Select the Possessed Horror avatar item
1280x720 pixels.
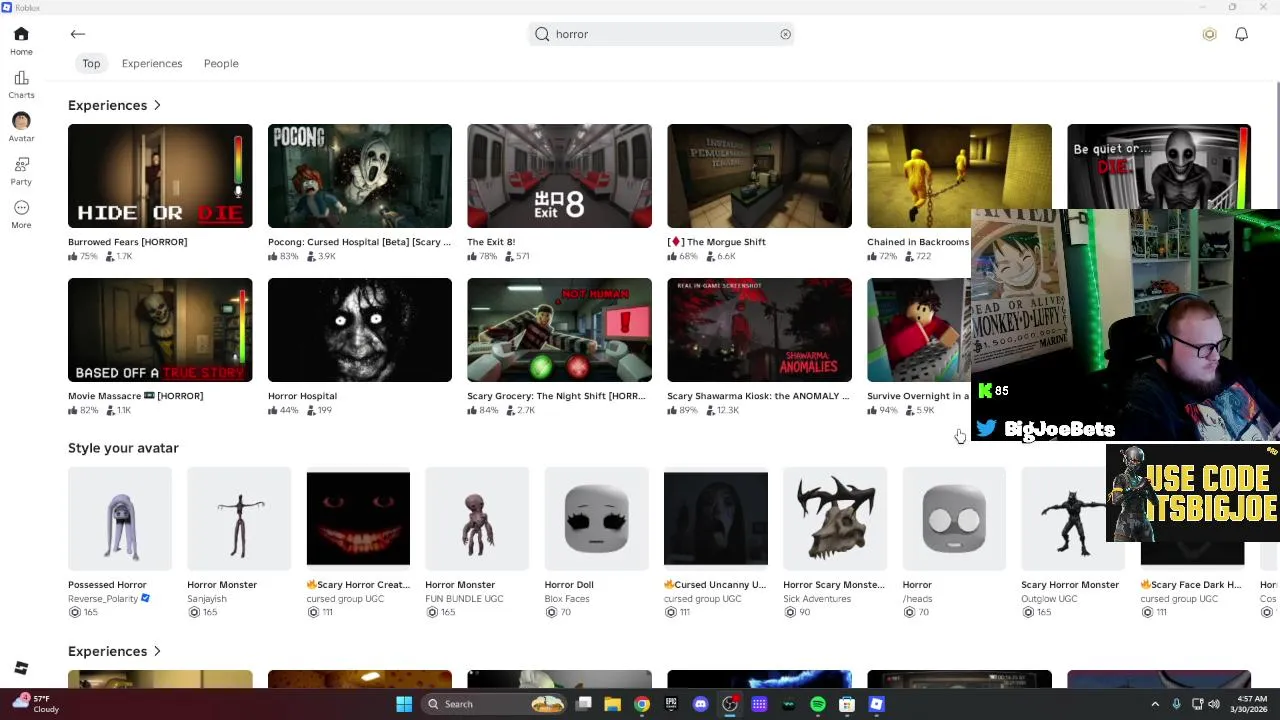(x=120, y=518)
